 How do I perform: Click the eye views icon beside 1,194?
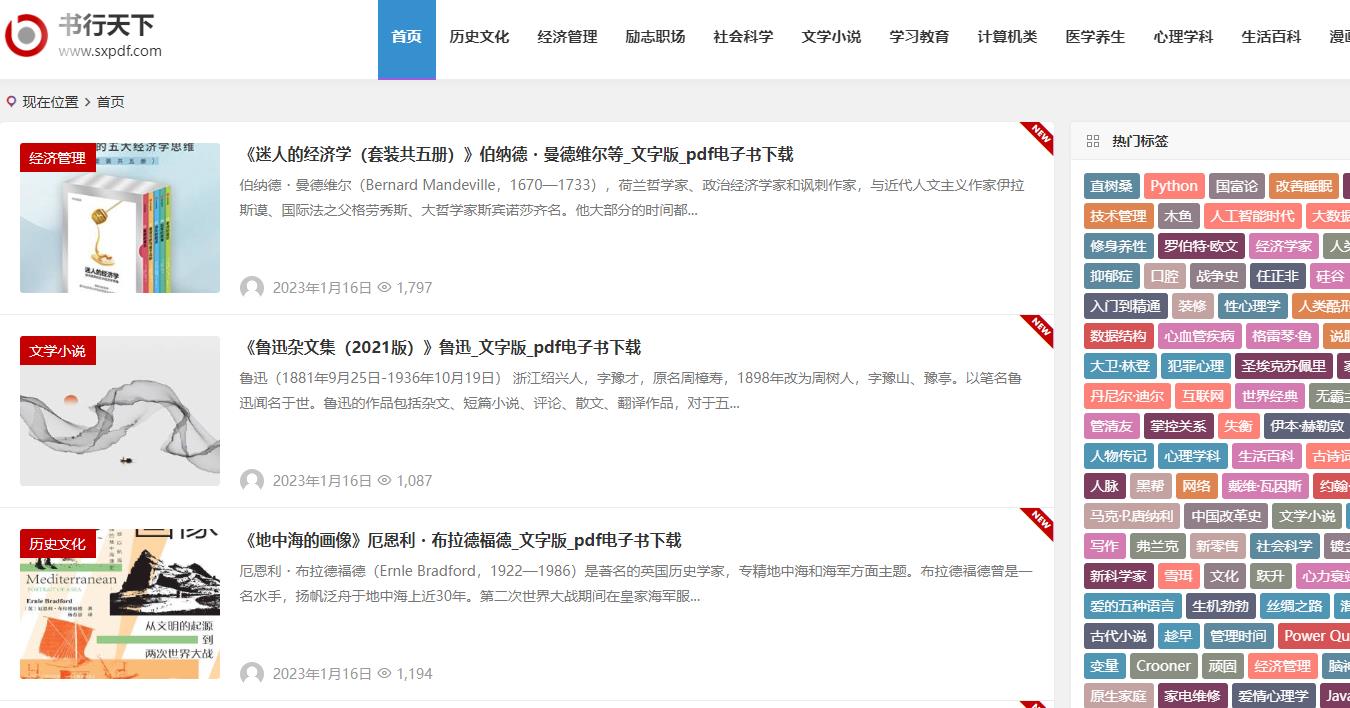point(384,674)
